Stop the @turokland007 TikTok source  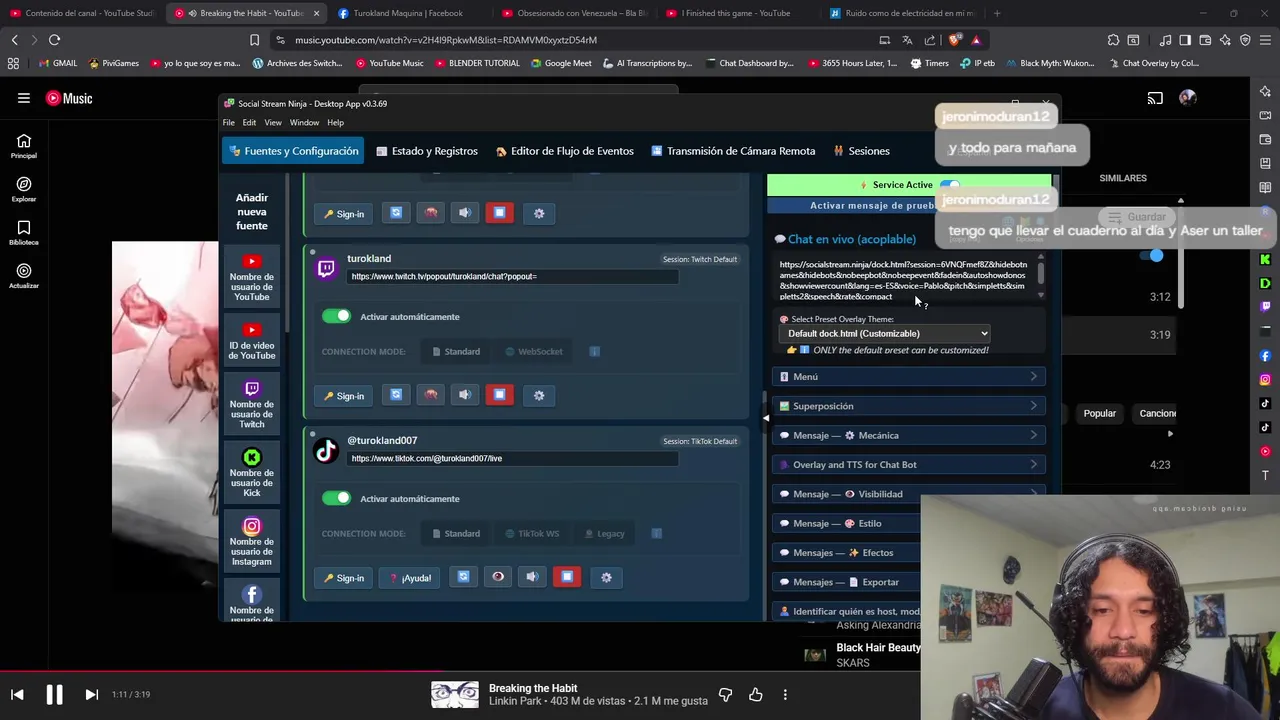coord(567,577)
